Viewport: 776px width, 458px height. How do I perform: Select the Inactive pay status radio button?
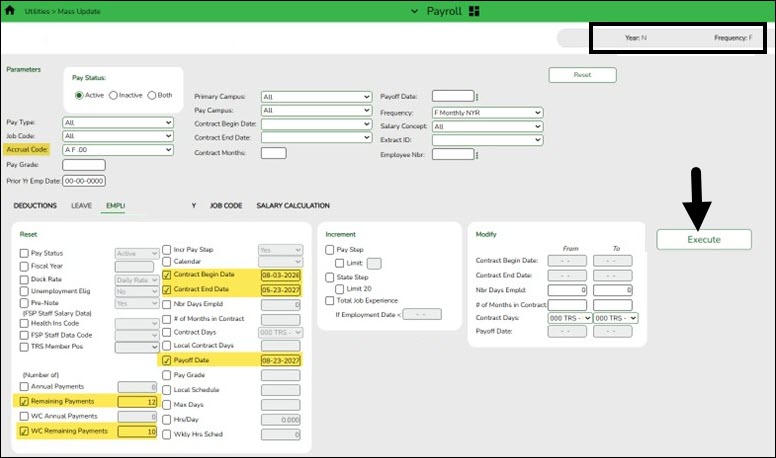coord(114,95)
